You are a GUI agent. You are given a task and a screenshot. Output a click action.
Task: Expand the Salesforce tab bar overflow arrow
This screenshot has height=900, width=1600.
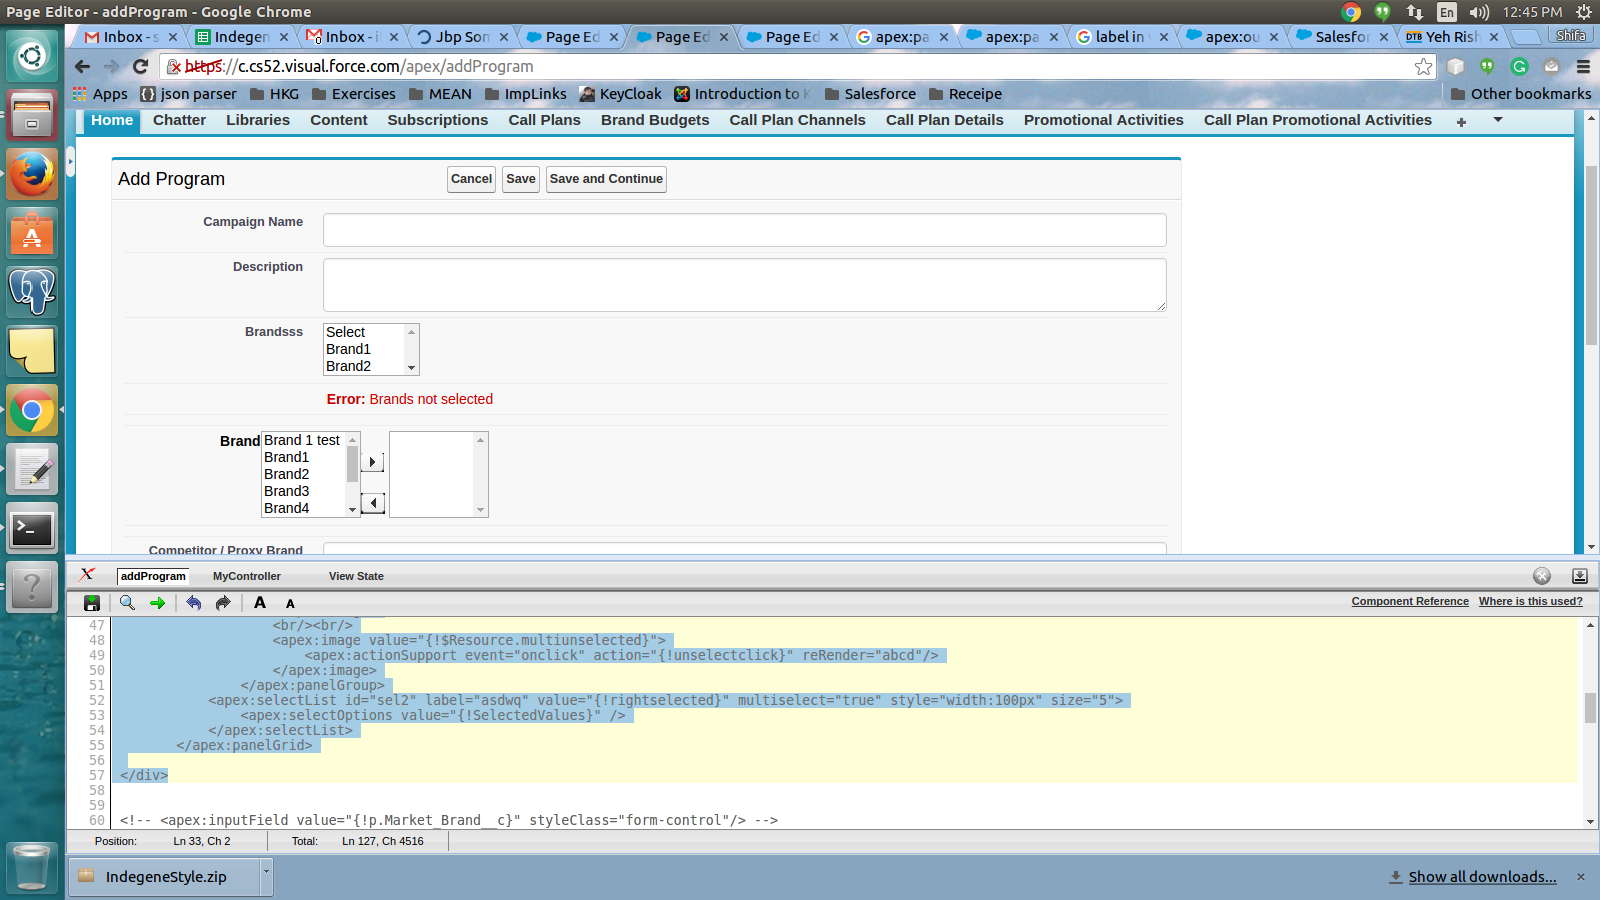[1497, 120]
